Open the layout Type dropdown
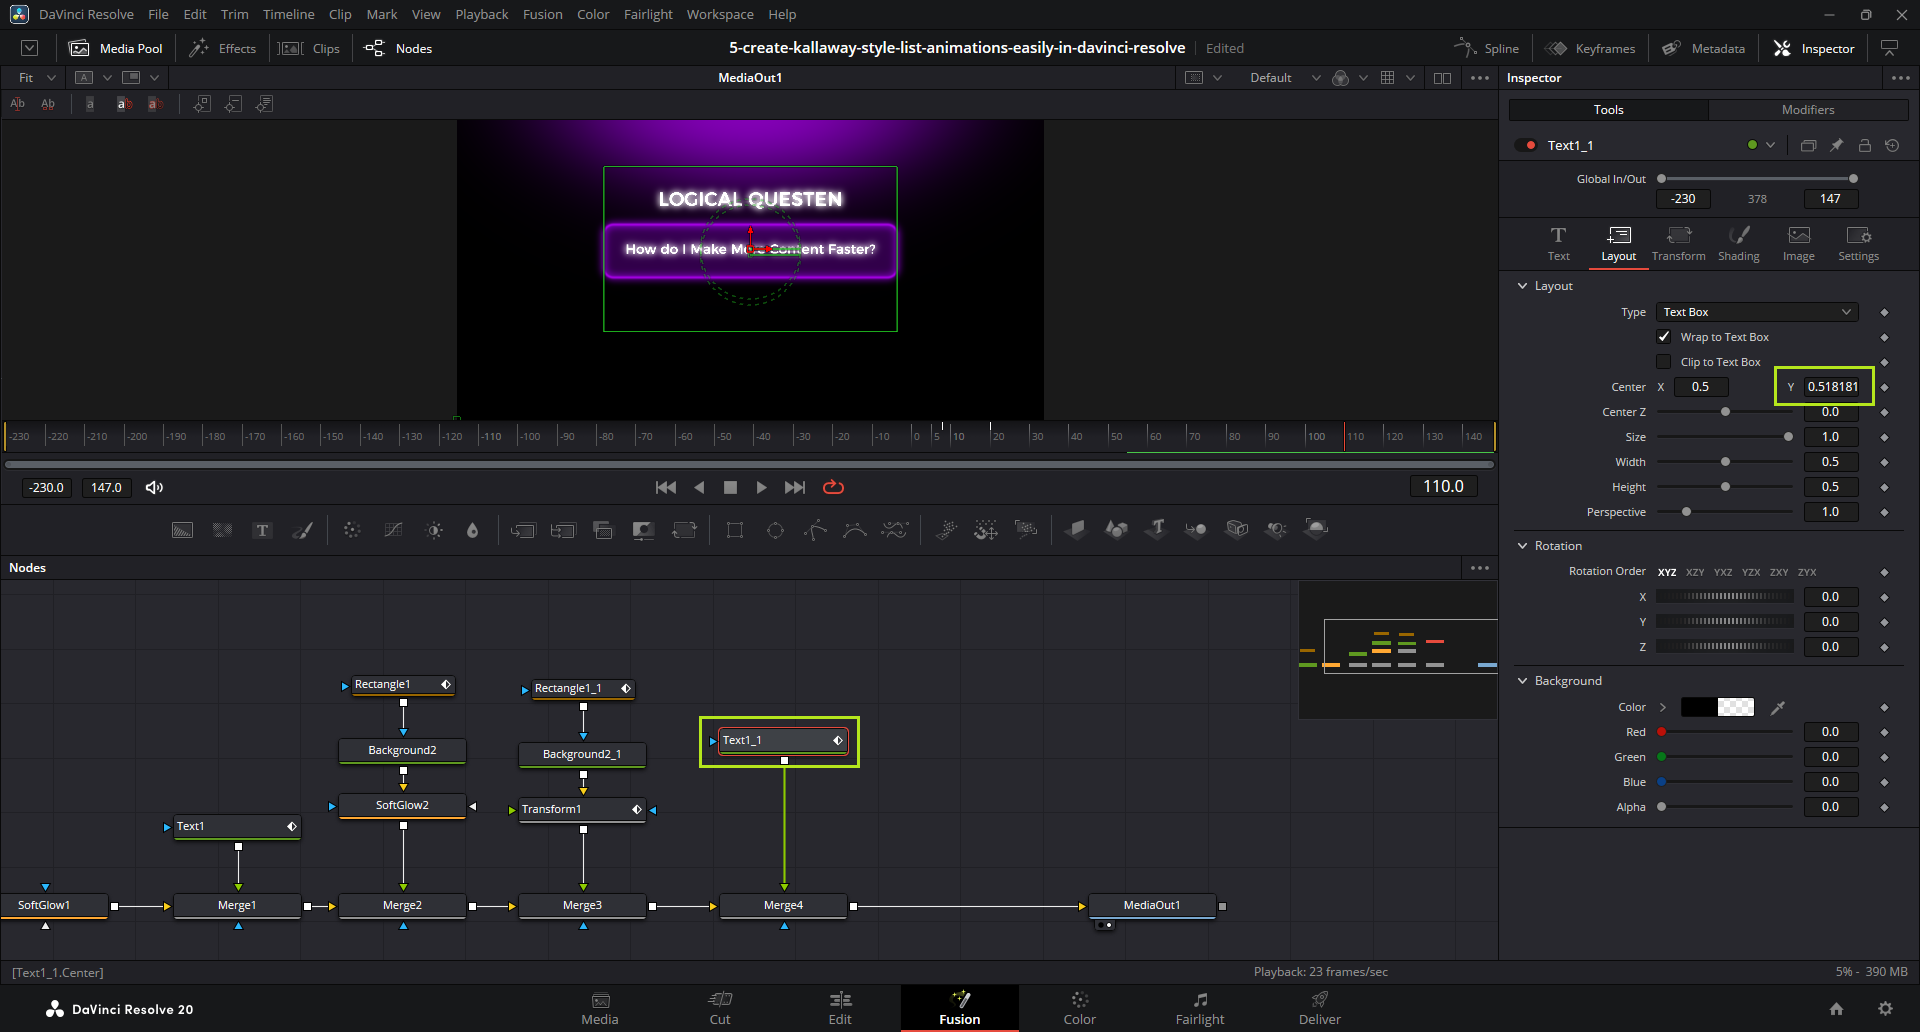Viewport: 1920px width, 1032px height. click(x=1757, y=312)
